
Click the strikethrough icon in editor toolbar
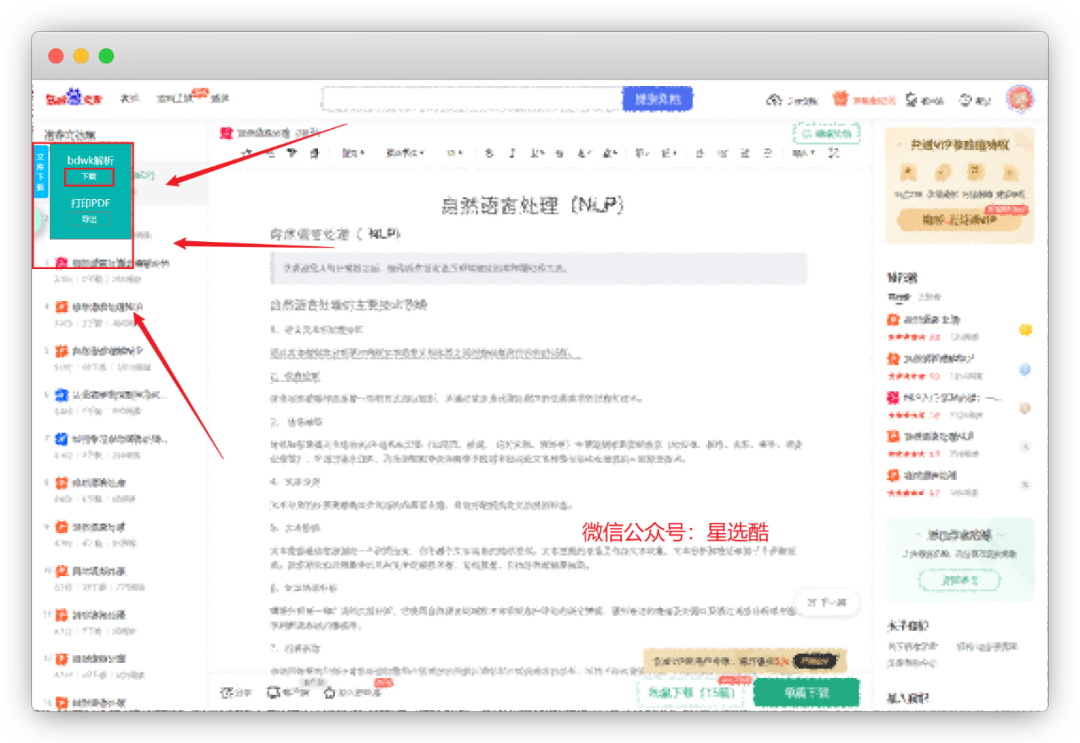click(559, 153)
